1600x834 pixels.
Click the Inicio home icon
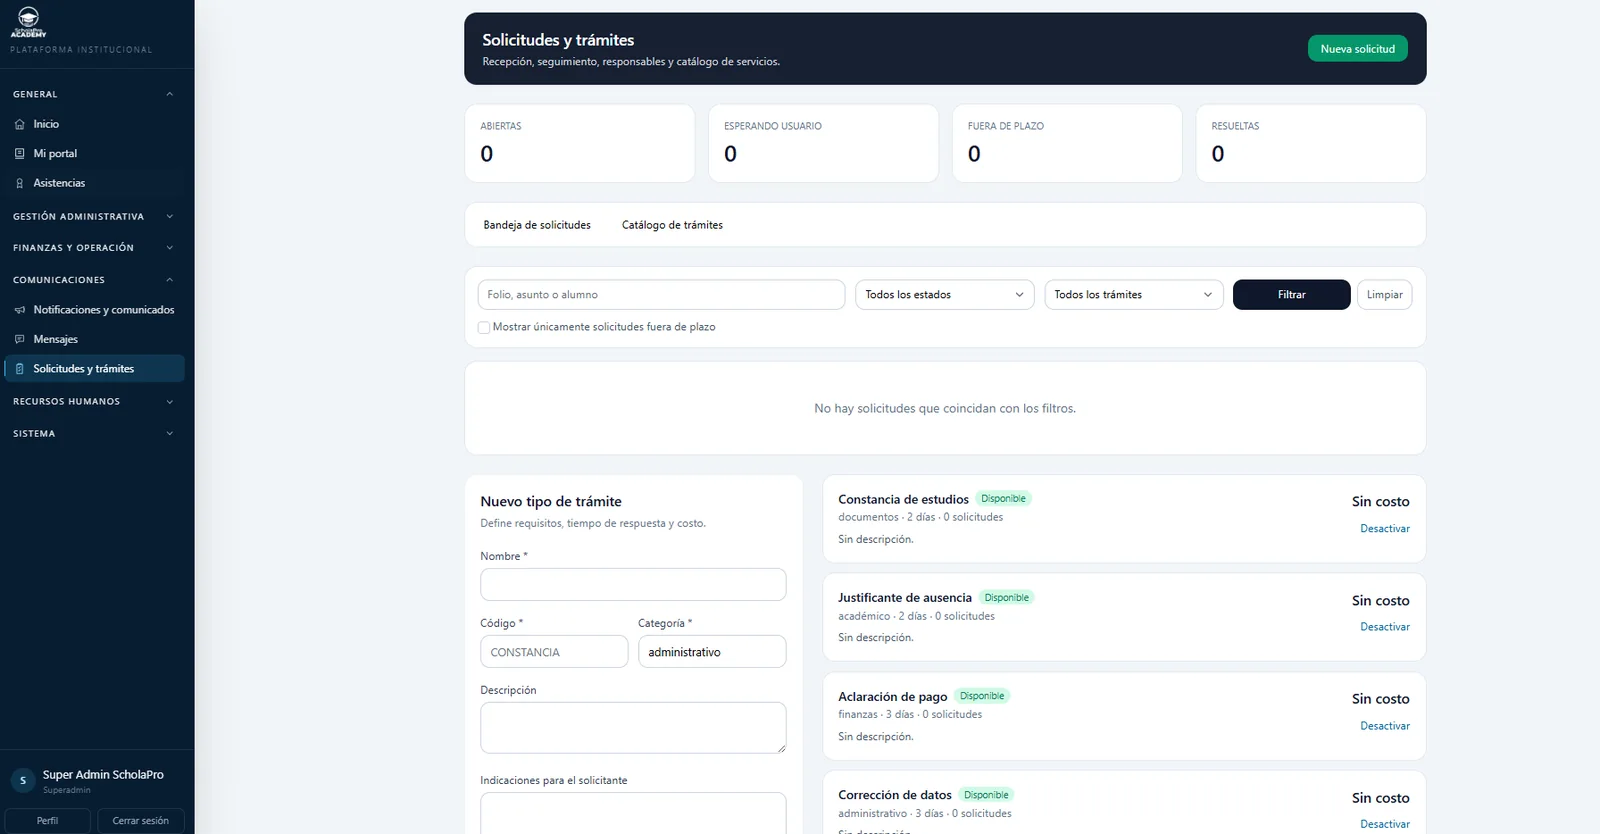[x=19, y=124]
